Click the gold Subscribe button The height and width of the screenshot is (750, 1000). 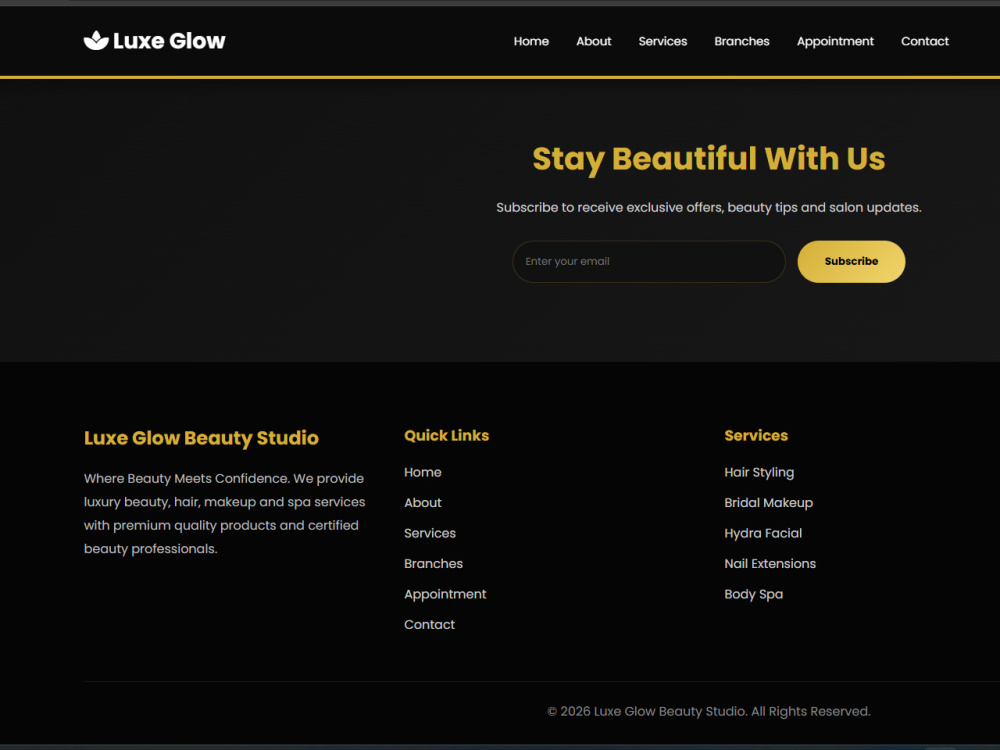[851, 261]
